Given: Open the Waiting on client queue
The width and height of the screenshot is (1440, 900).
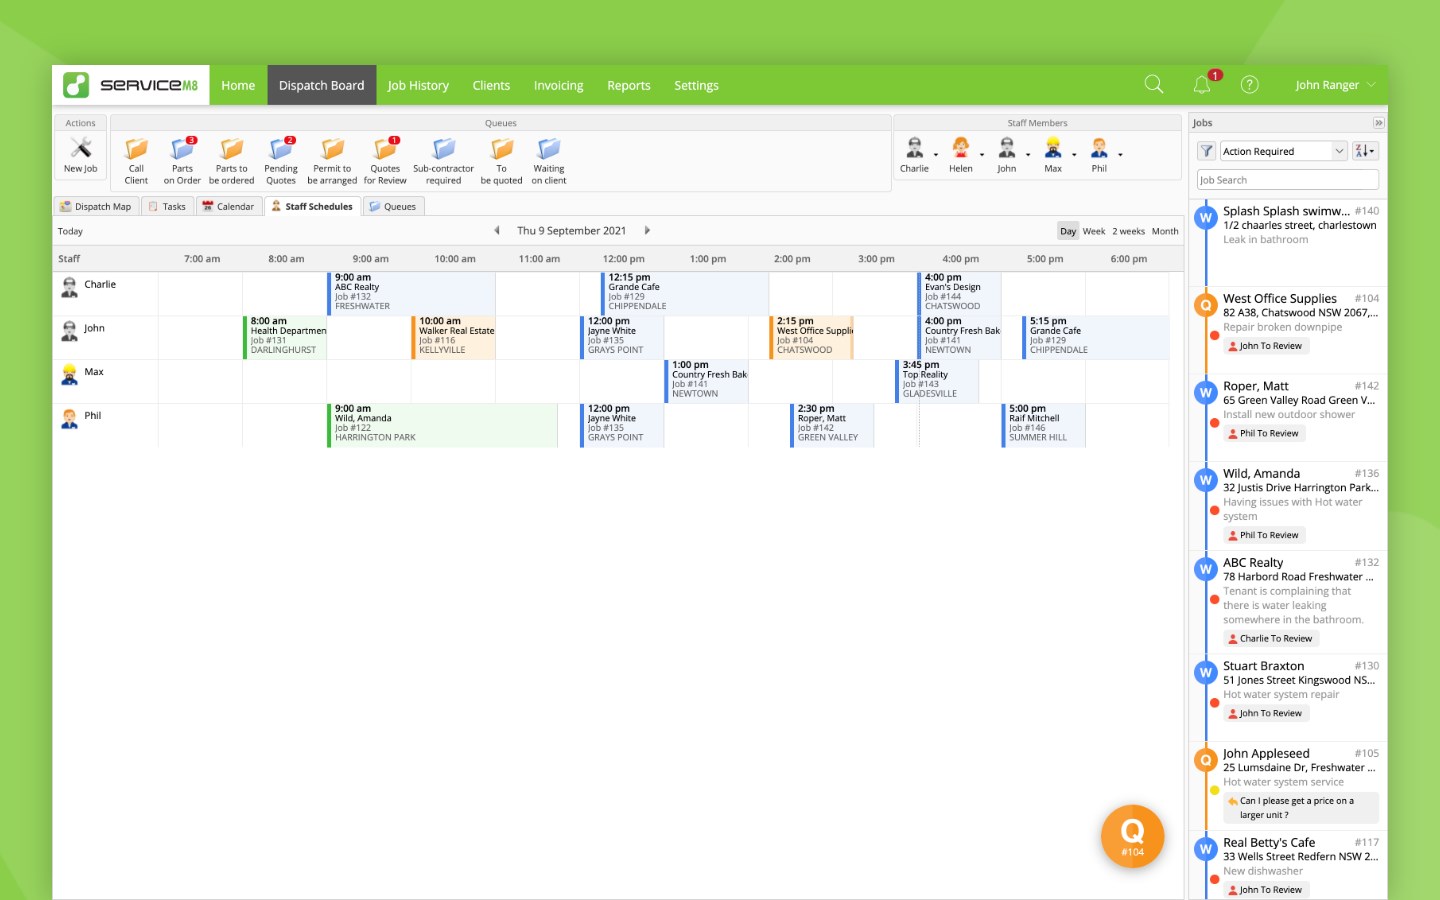Looking at the screenshot, I should click(x=549, y=160).
